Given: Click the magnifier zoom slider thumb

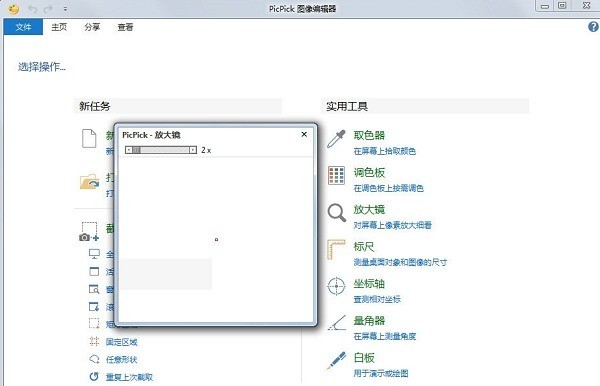Looking at the screenshot, I should coord(136,150).
